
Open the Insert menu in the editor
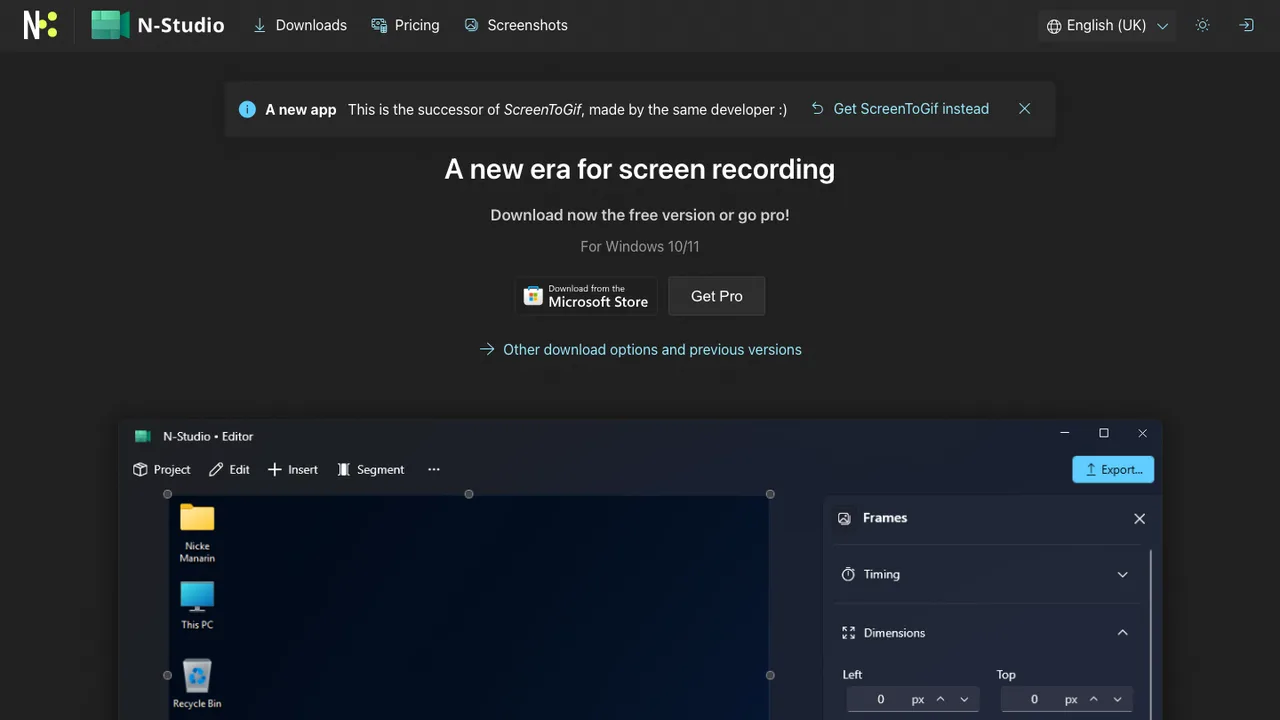[293, 469]
